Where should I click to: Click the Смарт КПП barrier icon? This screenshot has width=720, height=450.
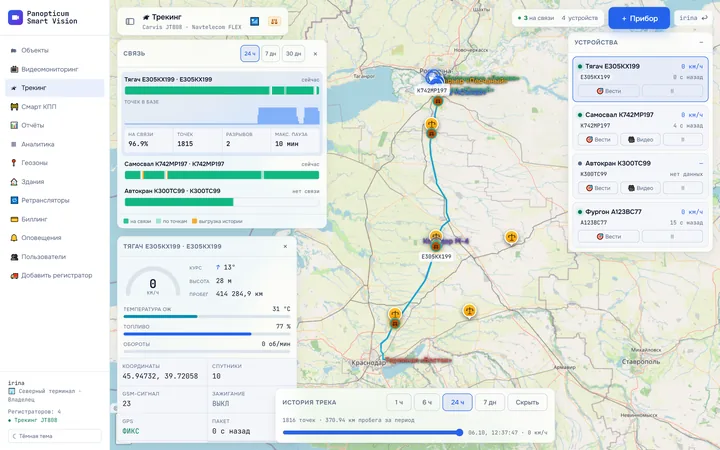[14, 107]
